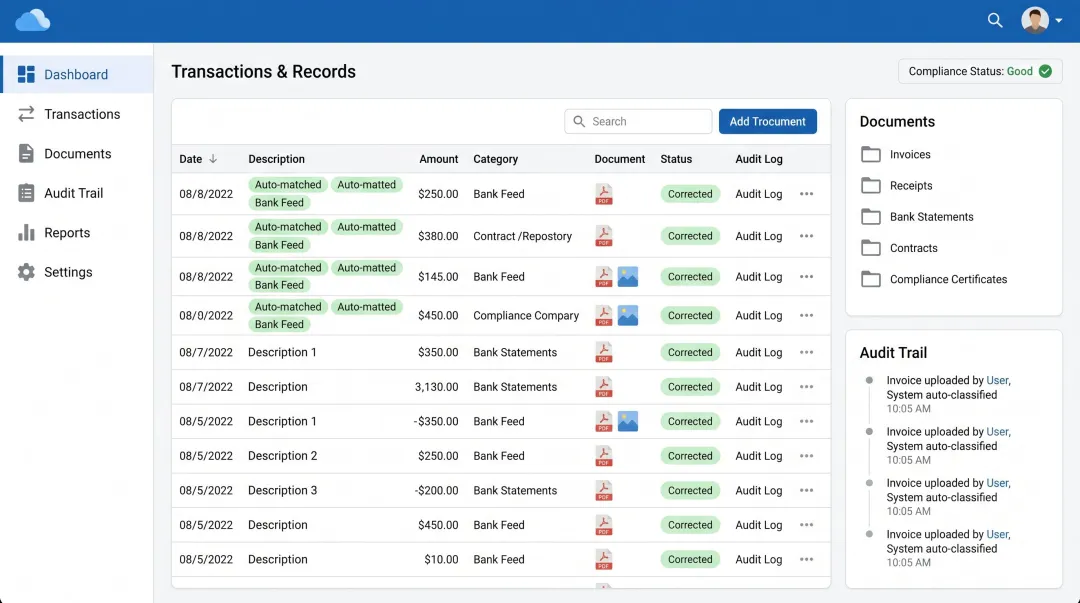Open image attachment in Compliance Compary row

coord(627,316)
